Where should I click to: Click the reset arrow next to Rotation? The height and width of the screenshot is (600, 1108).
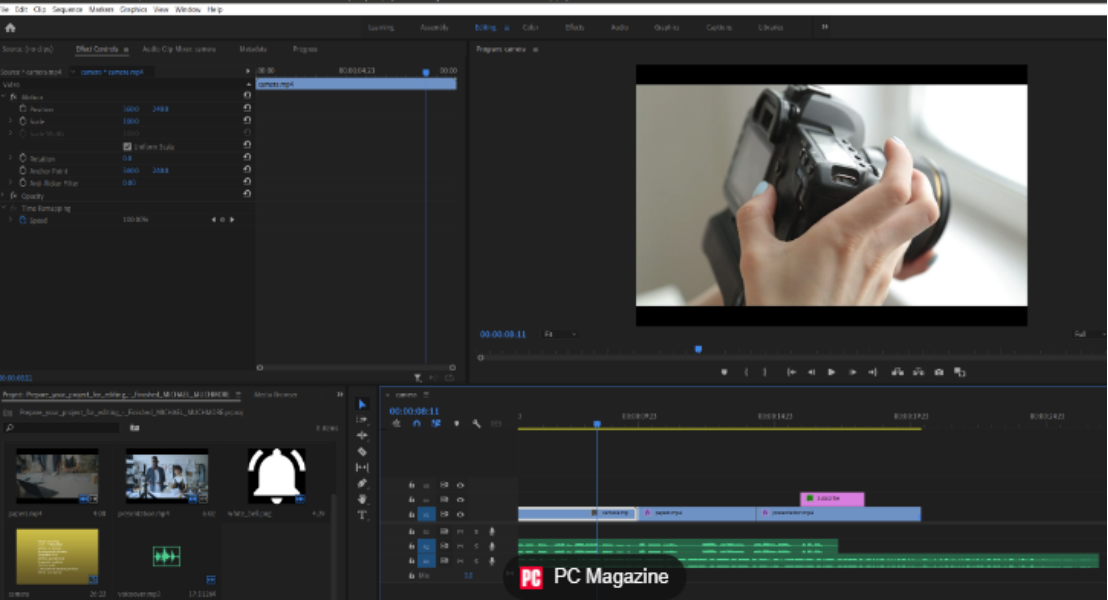tap(246, 158)
